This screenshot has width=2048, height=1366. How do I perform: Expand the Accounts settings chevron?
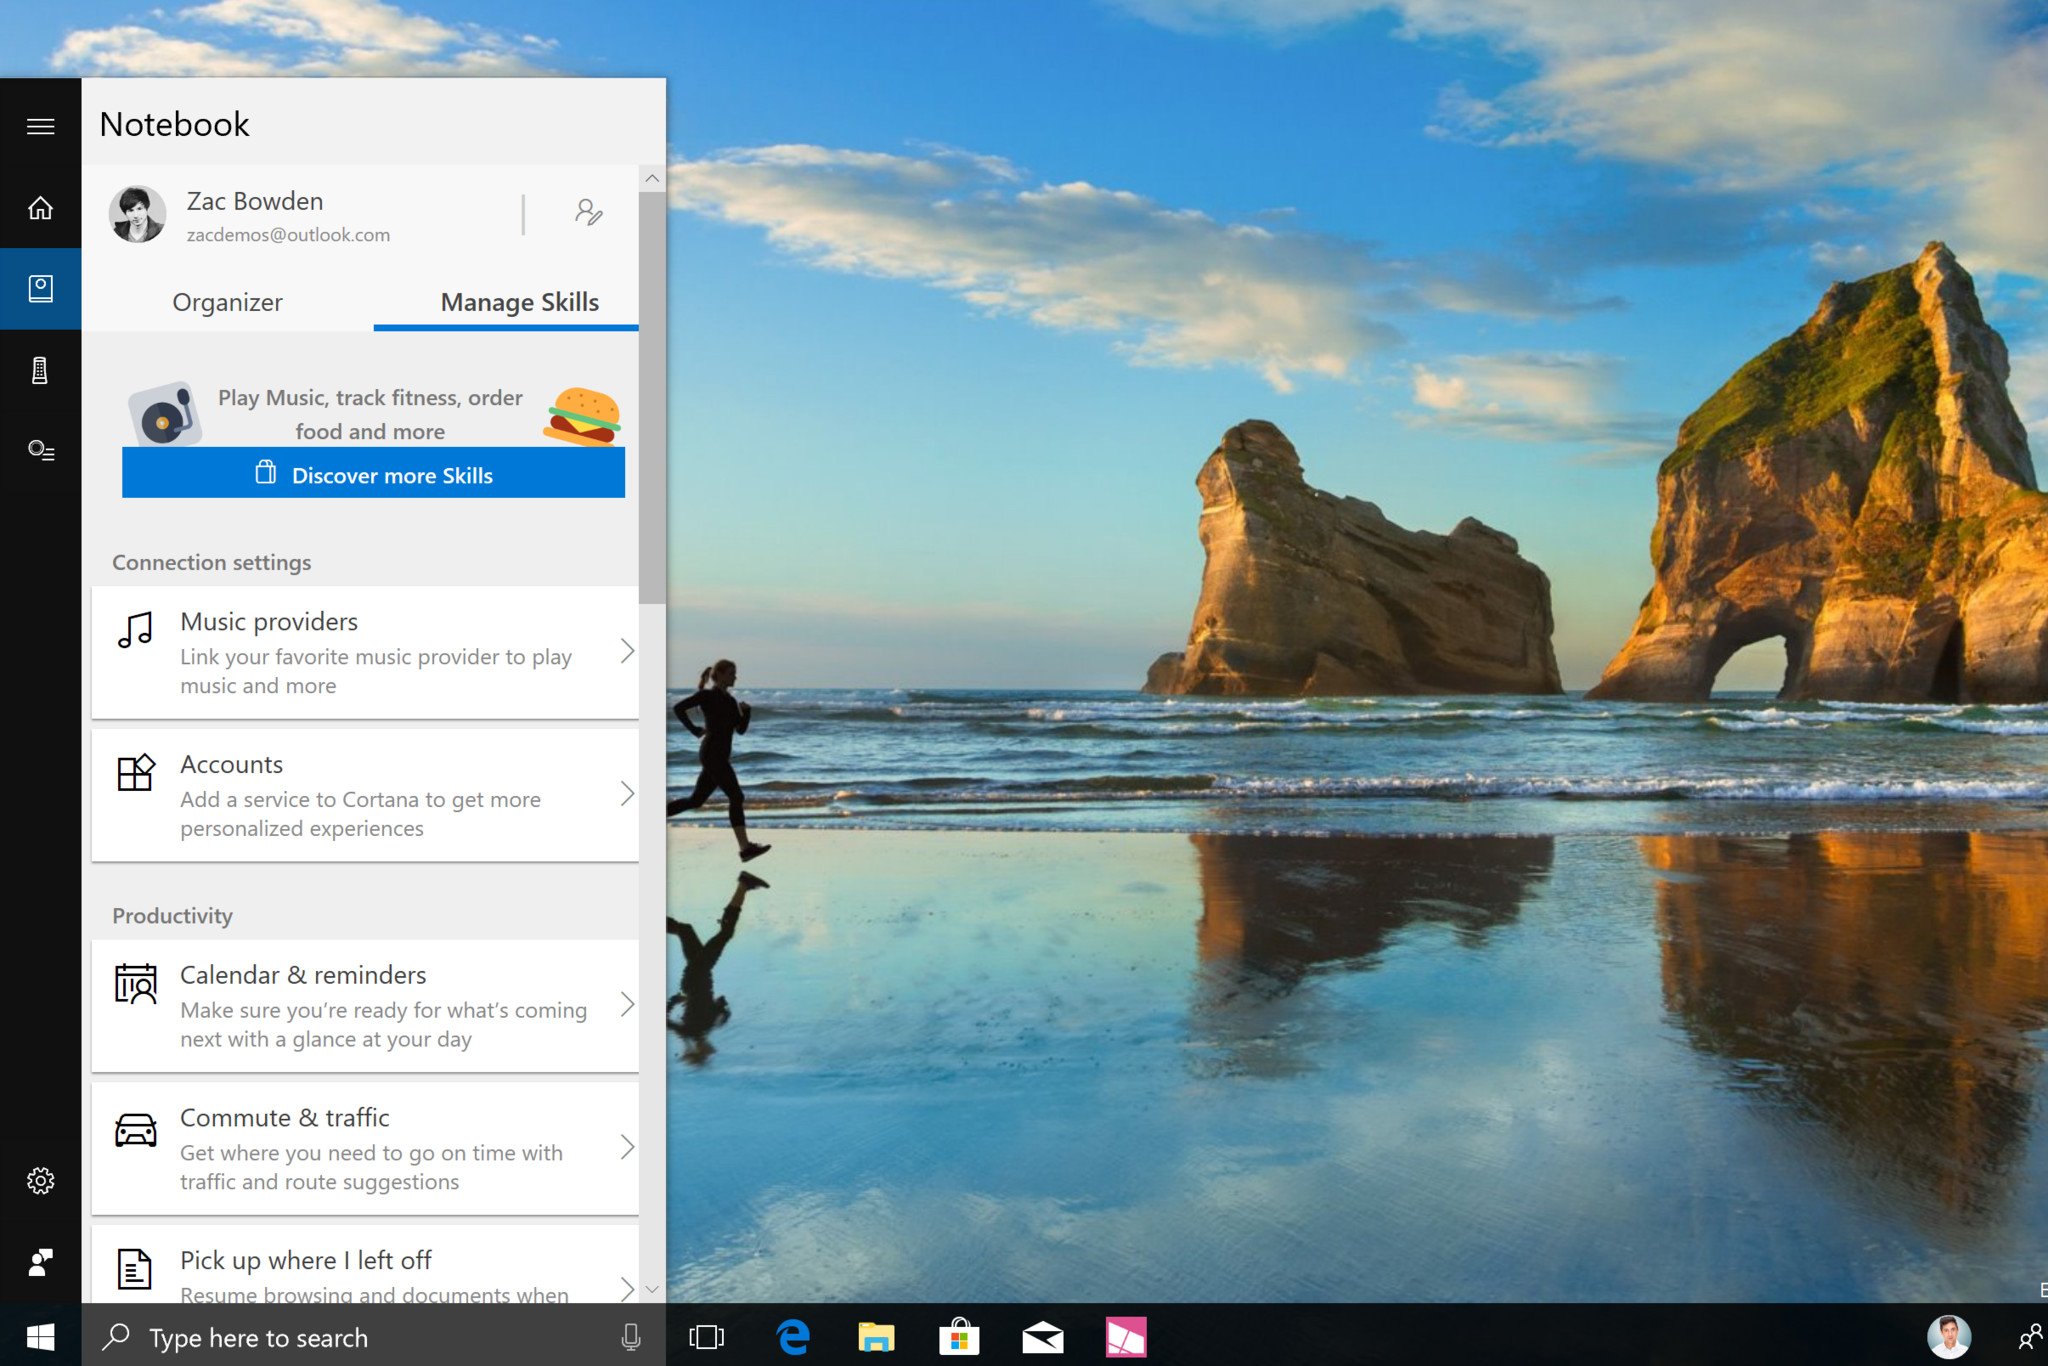[x=626, y=793]
